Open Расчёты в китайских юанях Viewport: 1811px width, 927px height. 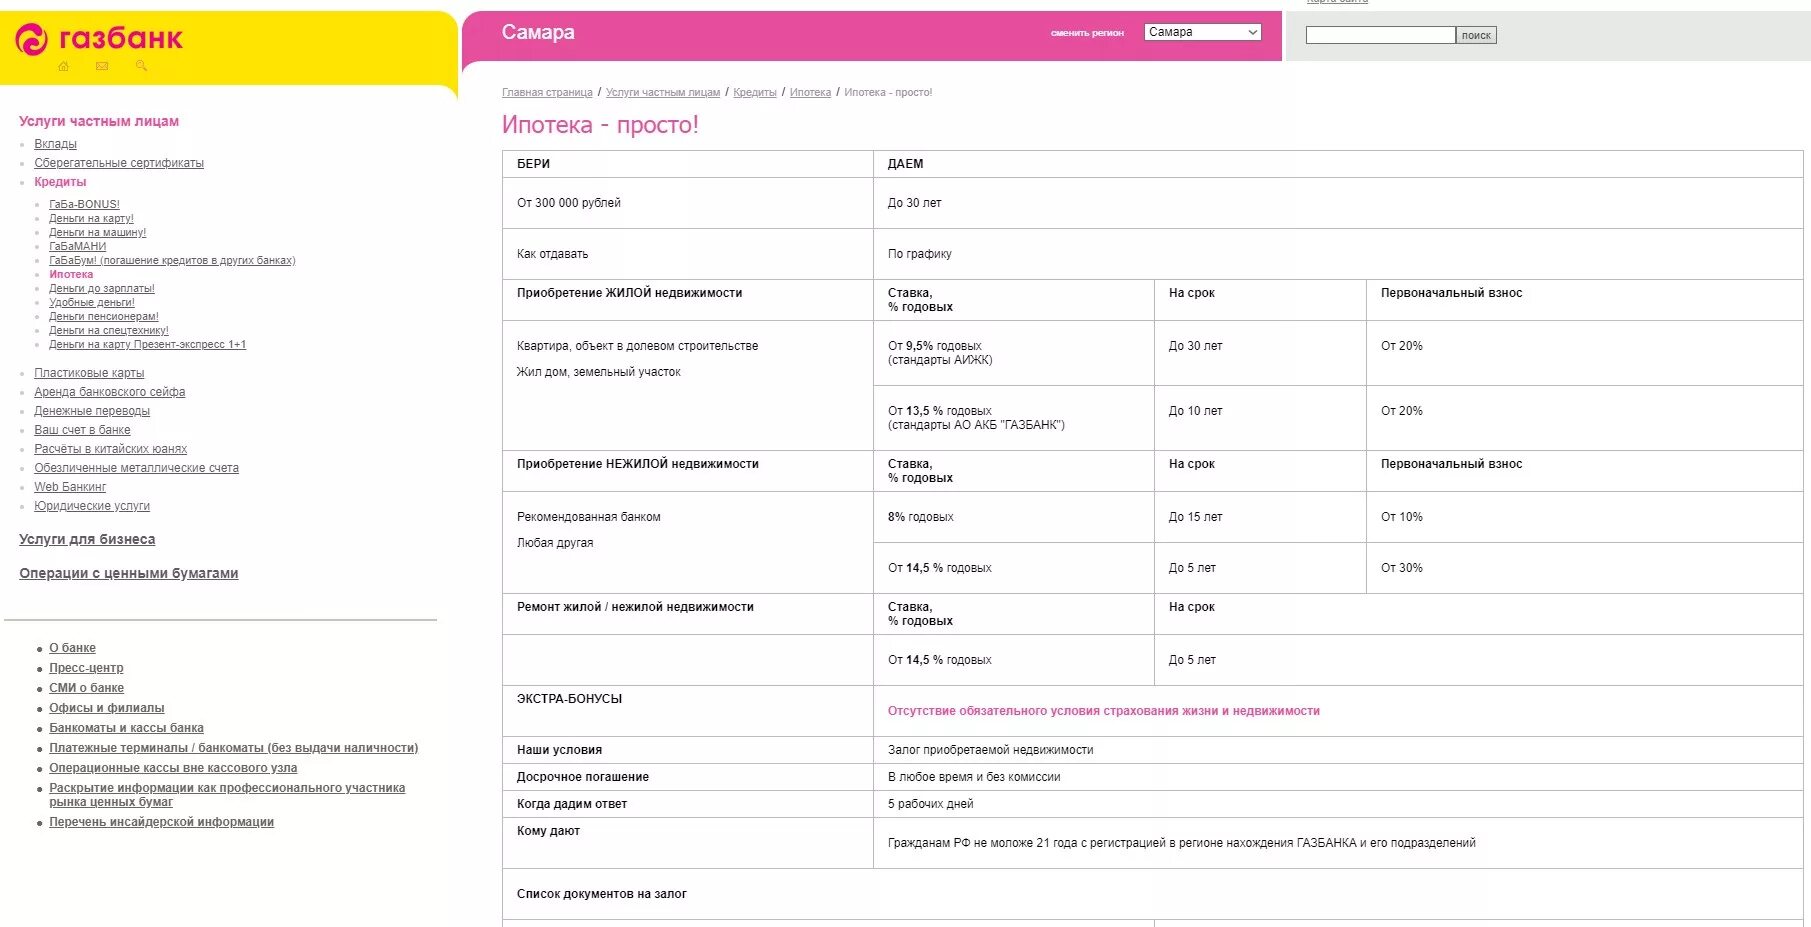(111, 449)
